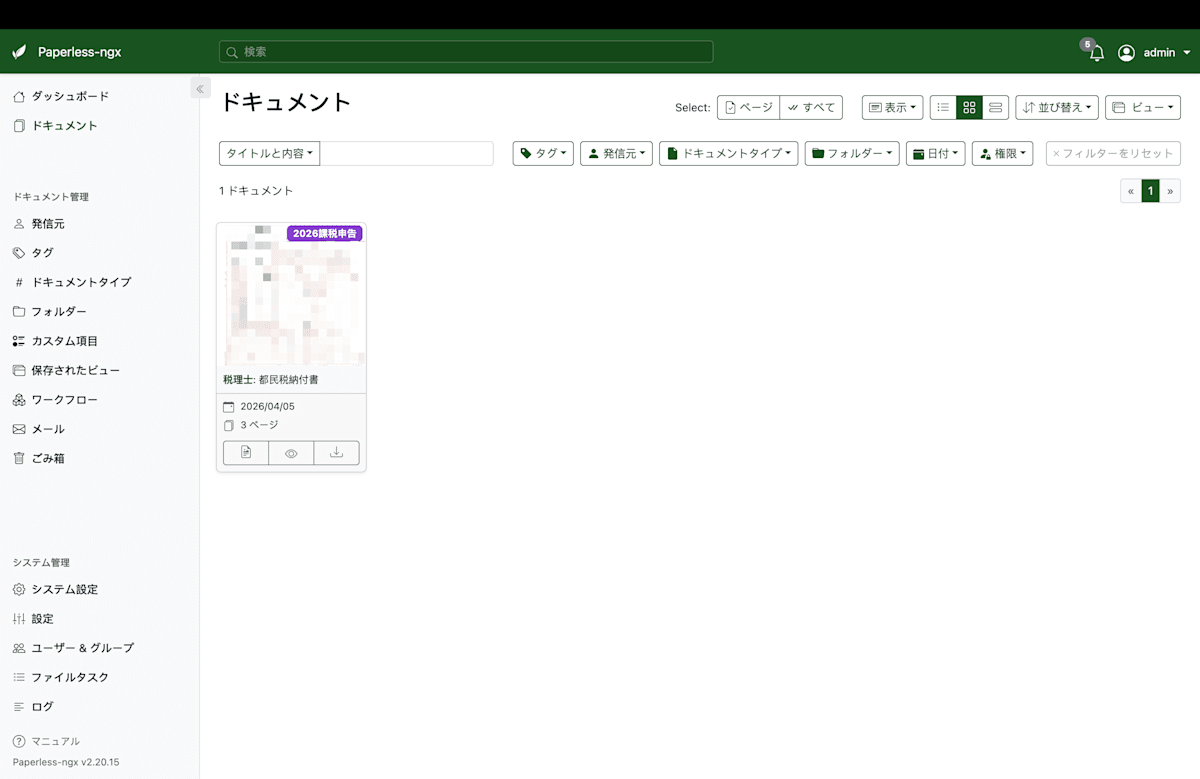Download document with the download icon
The image size is (1200, 779).
pyautogui.click(x=336, y=453)
